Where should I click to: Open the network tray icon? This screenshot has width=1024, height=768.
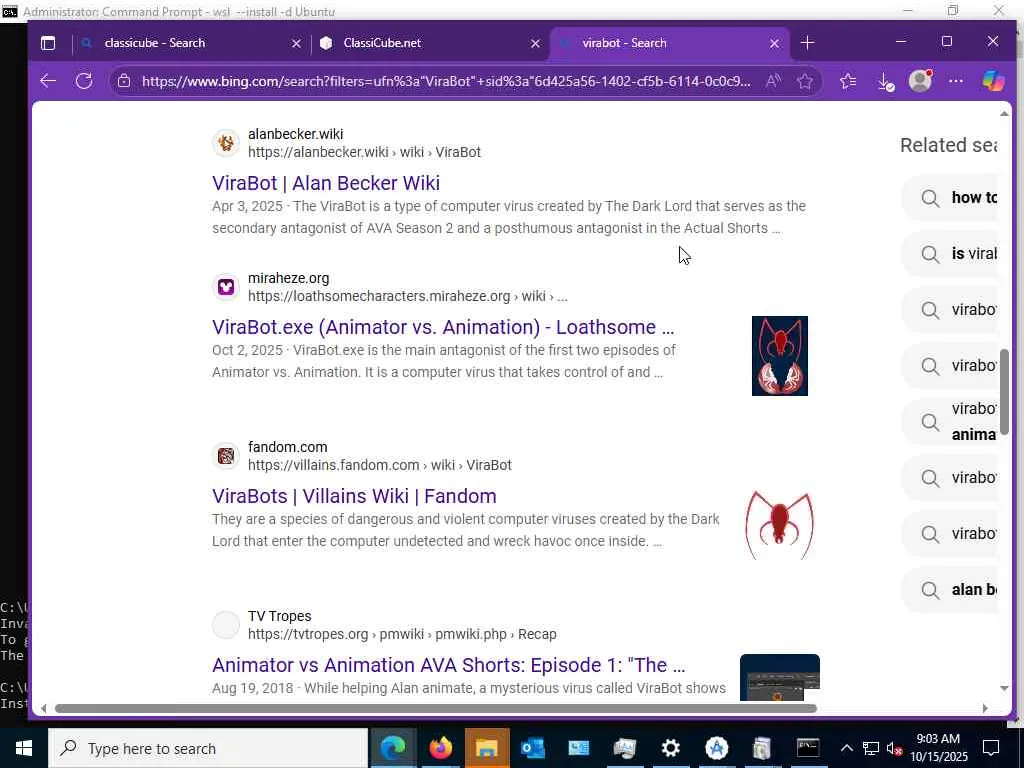(x=871, y=748)
